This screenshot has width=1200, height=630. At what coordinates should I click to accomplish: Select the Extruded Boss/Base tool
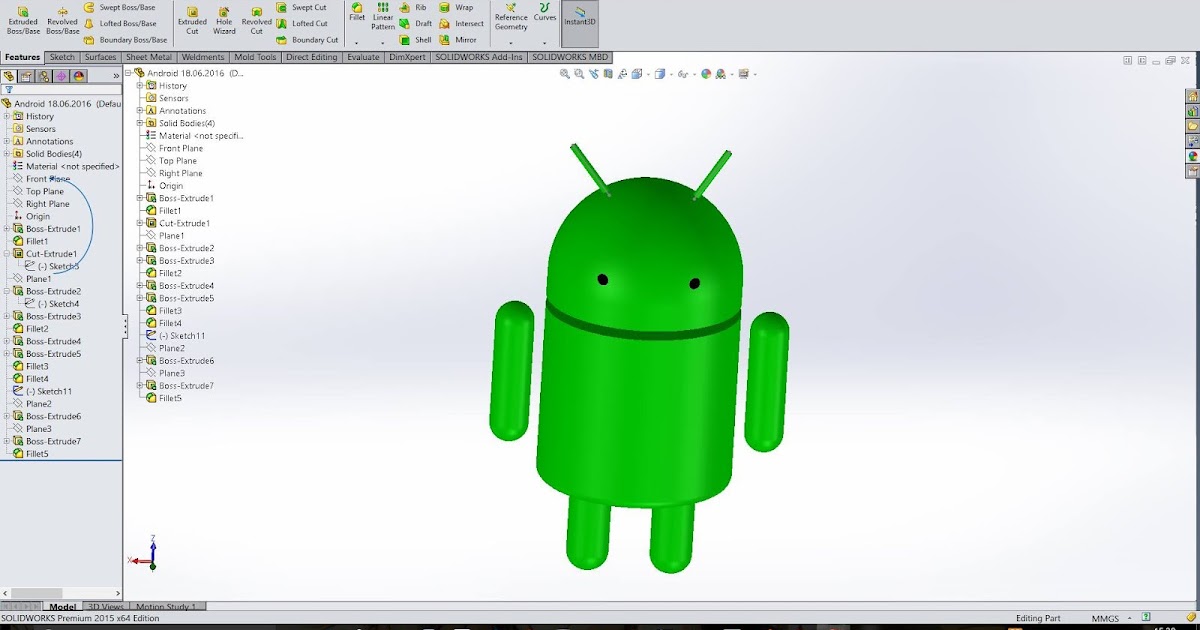coord(22,18)
